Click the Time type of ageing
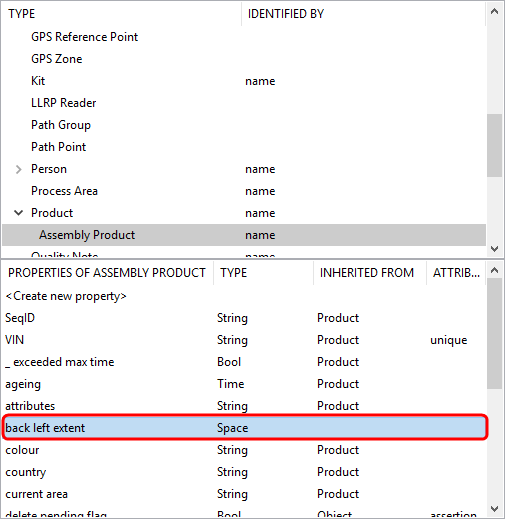 (230, 384)
